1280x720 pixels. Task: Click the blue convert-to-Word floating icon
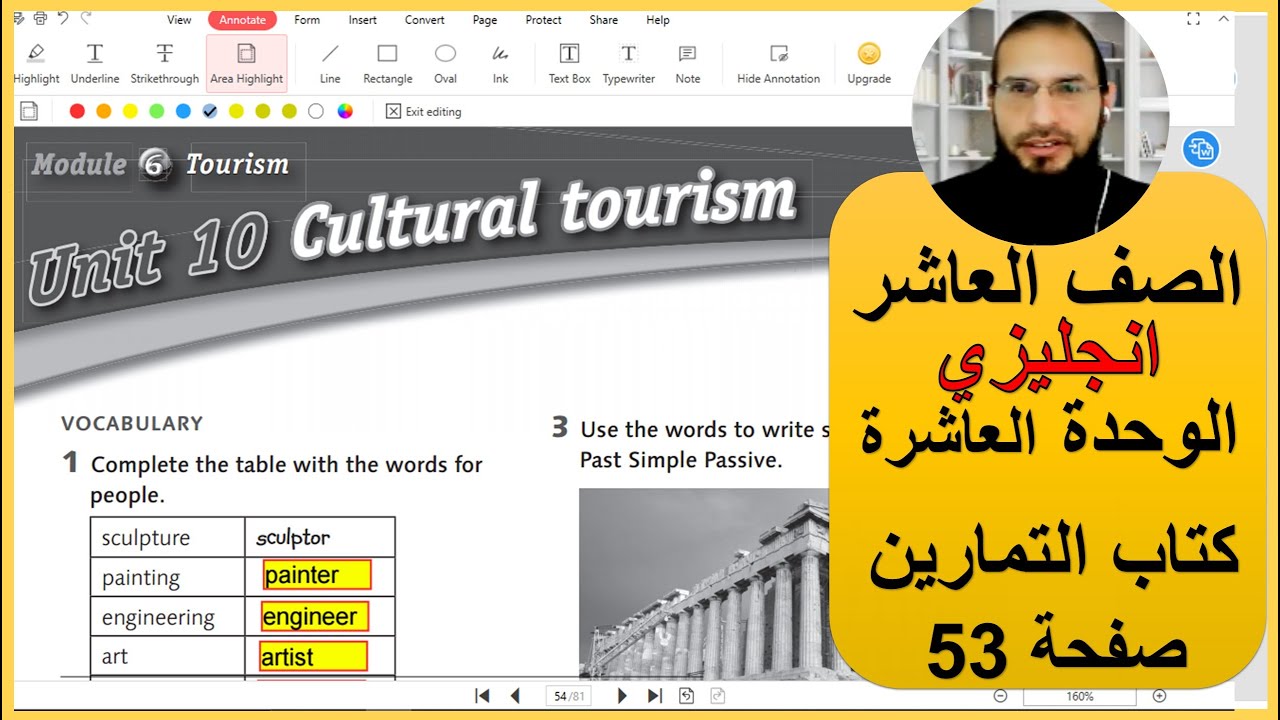(x=1200, y=150)
